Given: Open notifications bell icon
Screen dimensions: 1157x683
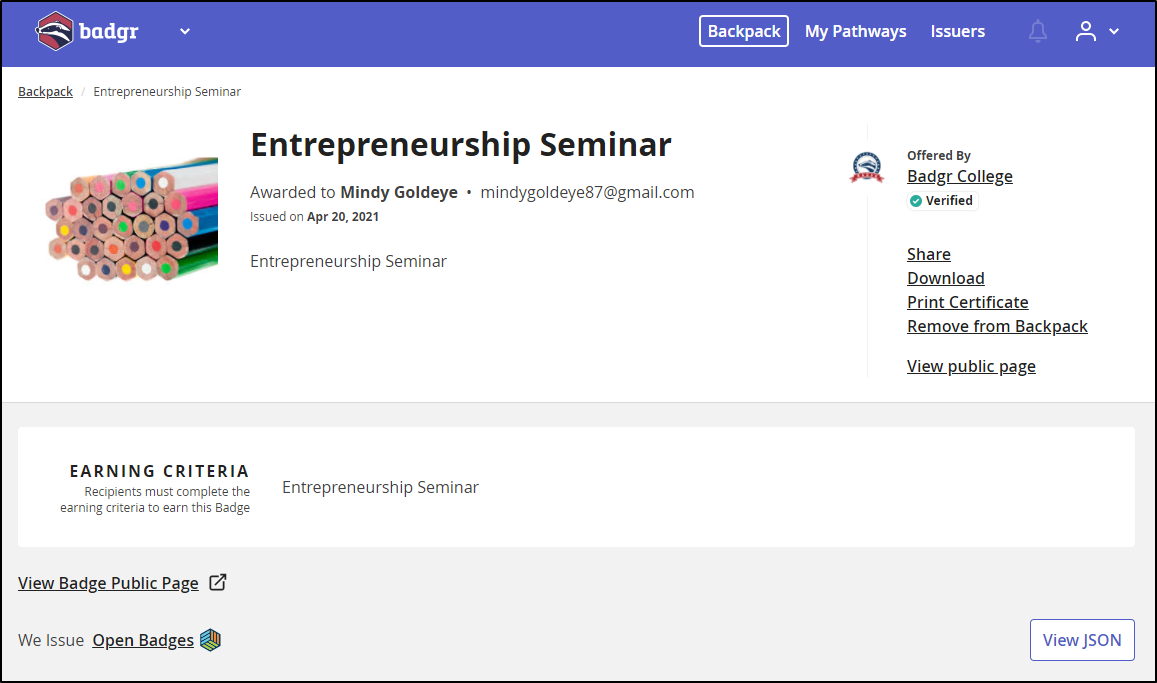Looking at the screenshot, I should coord(1037,31).
